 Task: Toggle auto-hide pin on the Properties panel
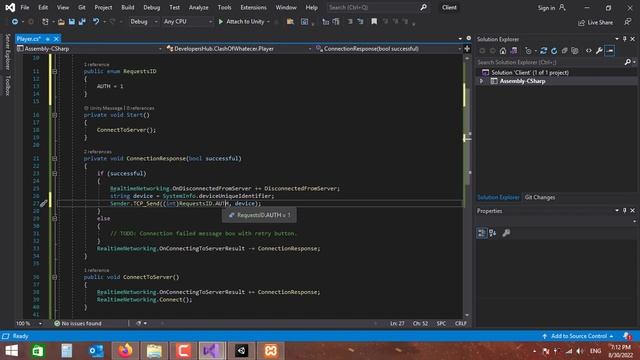coord(624,211)
